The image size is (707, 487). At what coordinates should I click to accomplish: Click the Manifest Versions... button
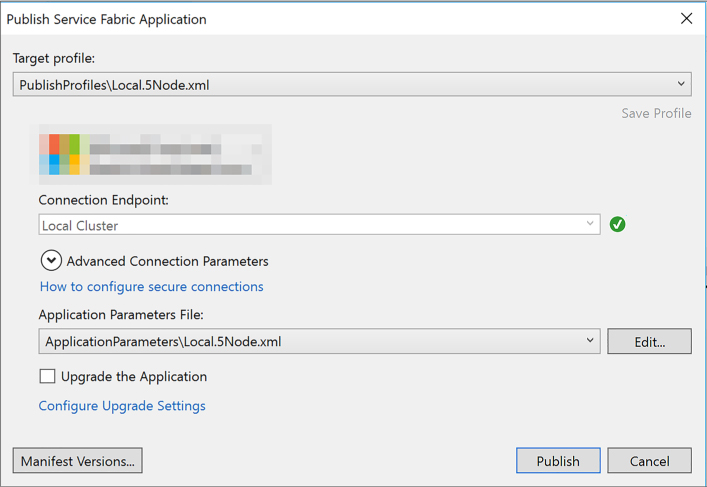click(x=78, y=460)
